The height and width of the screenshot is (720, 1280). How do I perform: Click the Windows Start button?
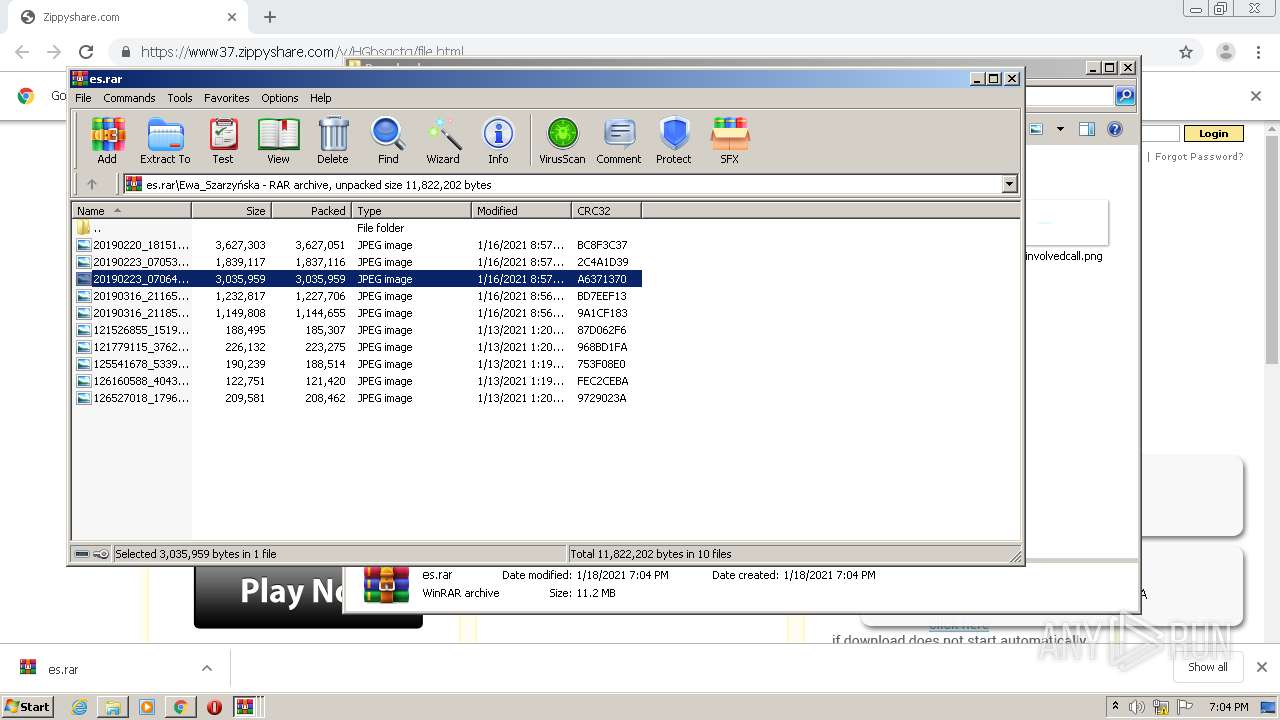28,706
